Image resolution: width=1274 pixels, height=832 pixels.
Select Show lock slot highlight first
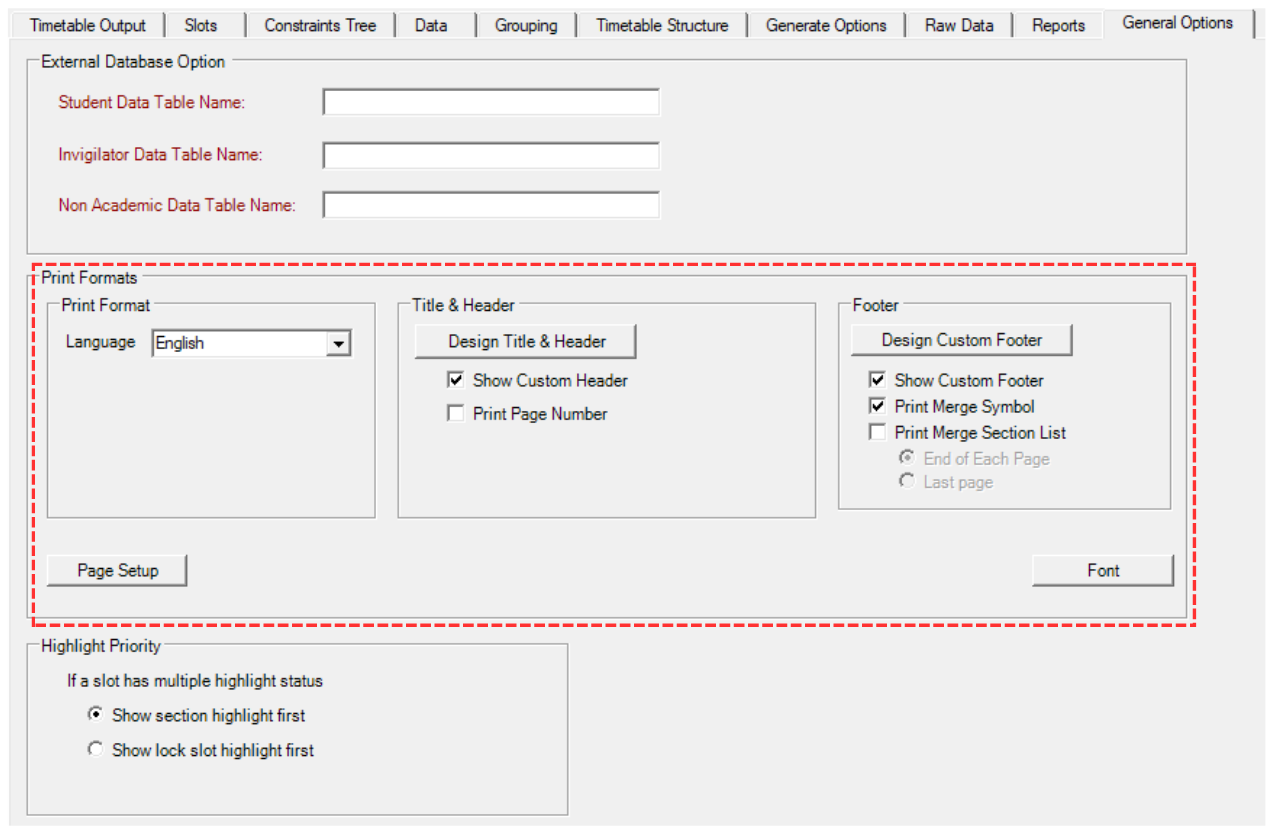pos(96,750)
